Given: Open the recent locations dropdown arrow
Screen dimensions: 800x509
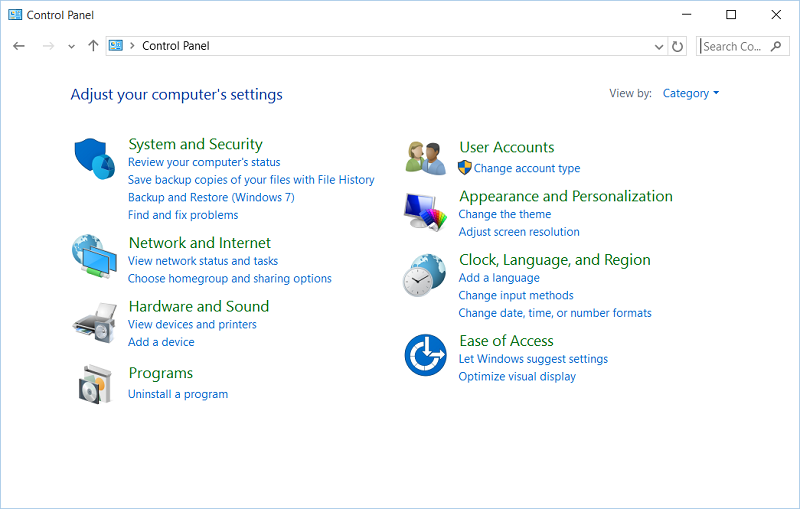Looking at the screenshot, I should pyautogui.click(x=71, y=46).
